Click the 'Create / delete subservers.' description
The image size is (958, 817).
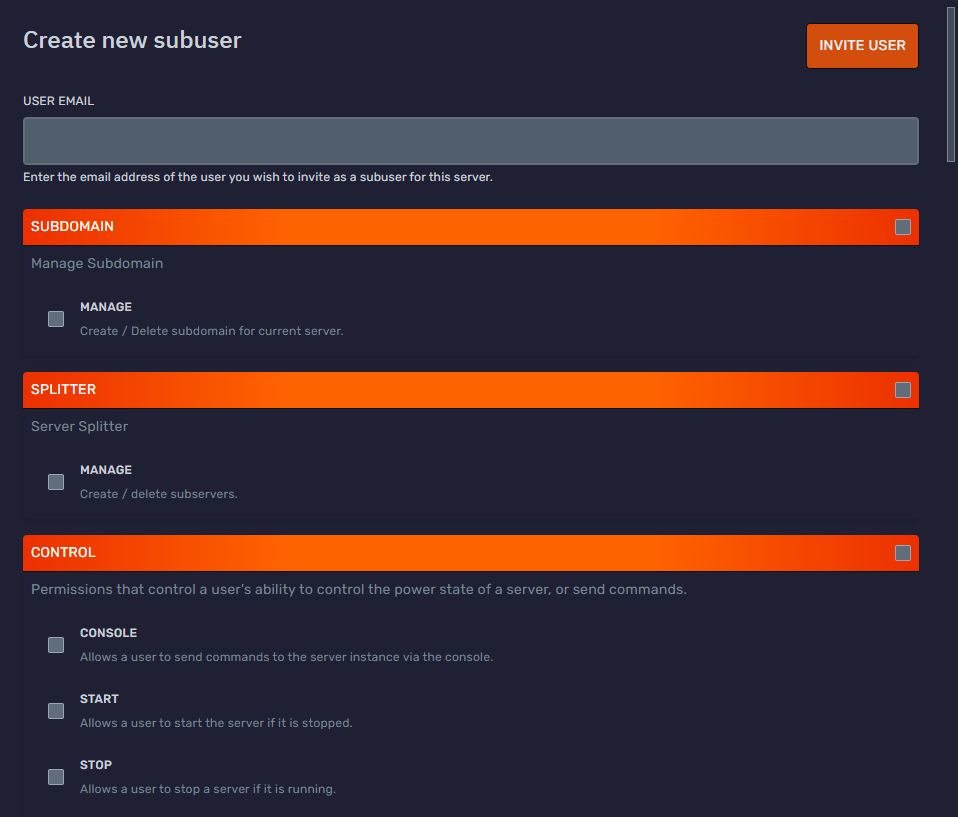point(158,494)
